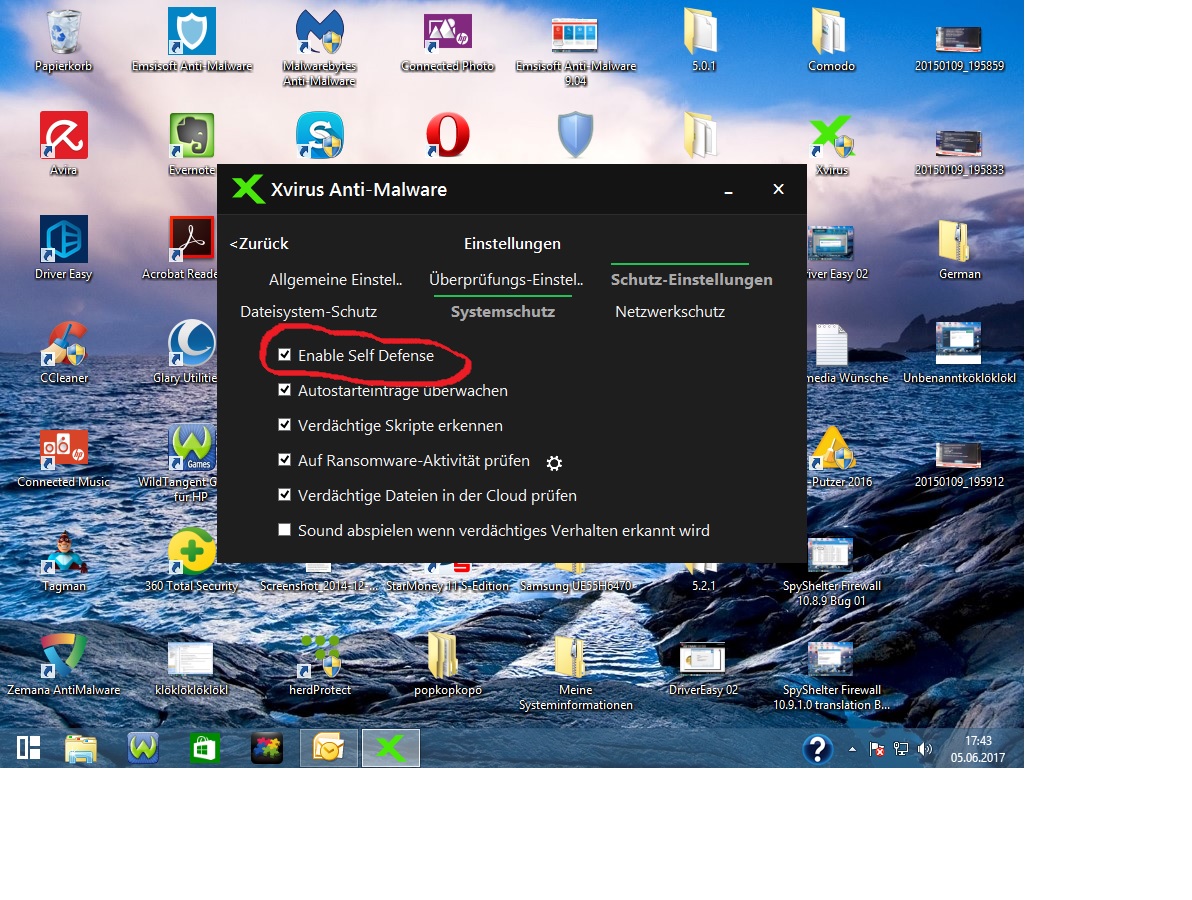Switch to the Überprüfungs-Einstel.. tab
Image resolution: width=1192 pixels, height=900 pixels.
tap(506, 280)
